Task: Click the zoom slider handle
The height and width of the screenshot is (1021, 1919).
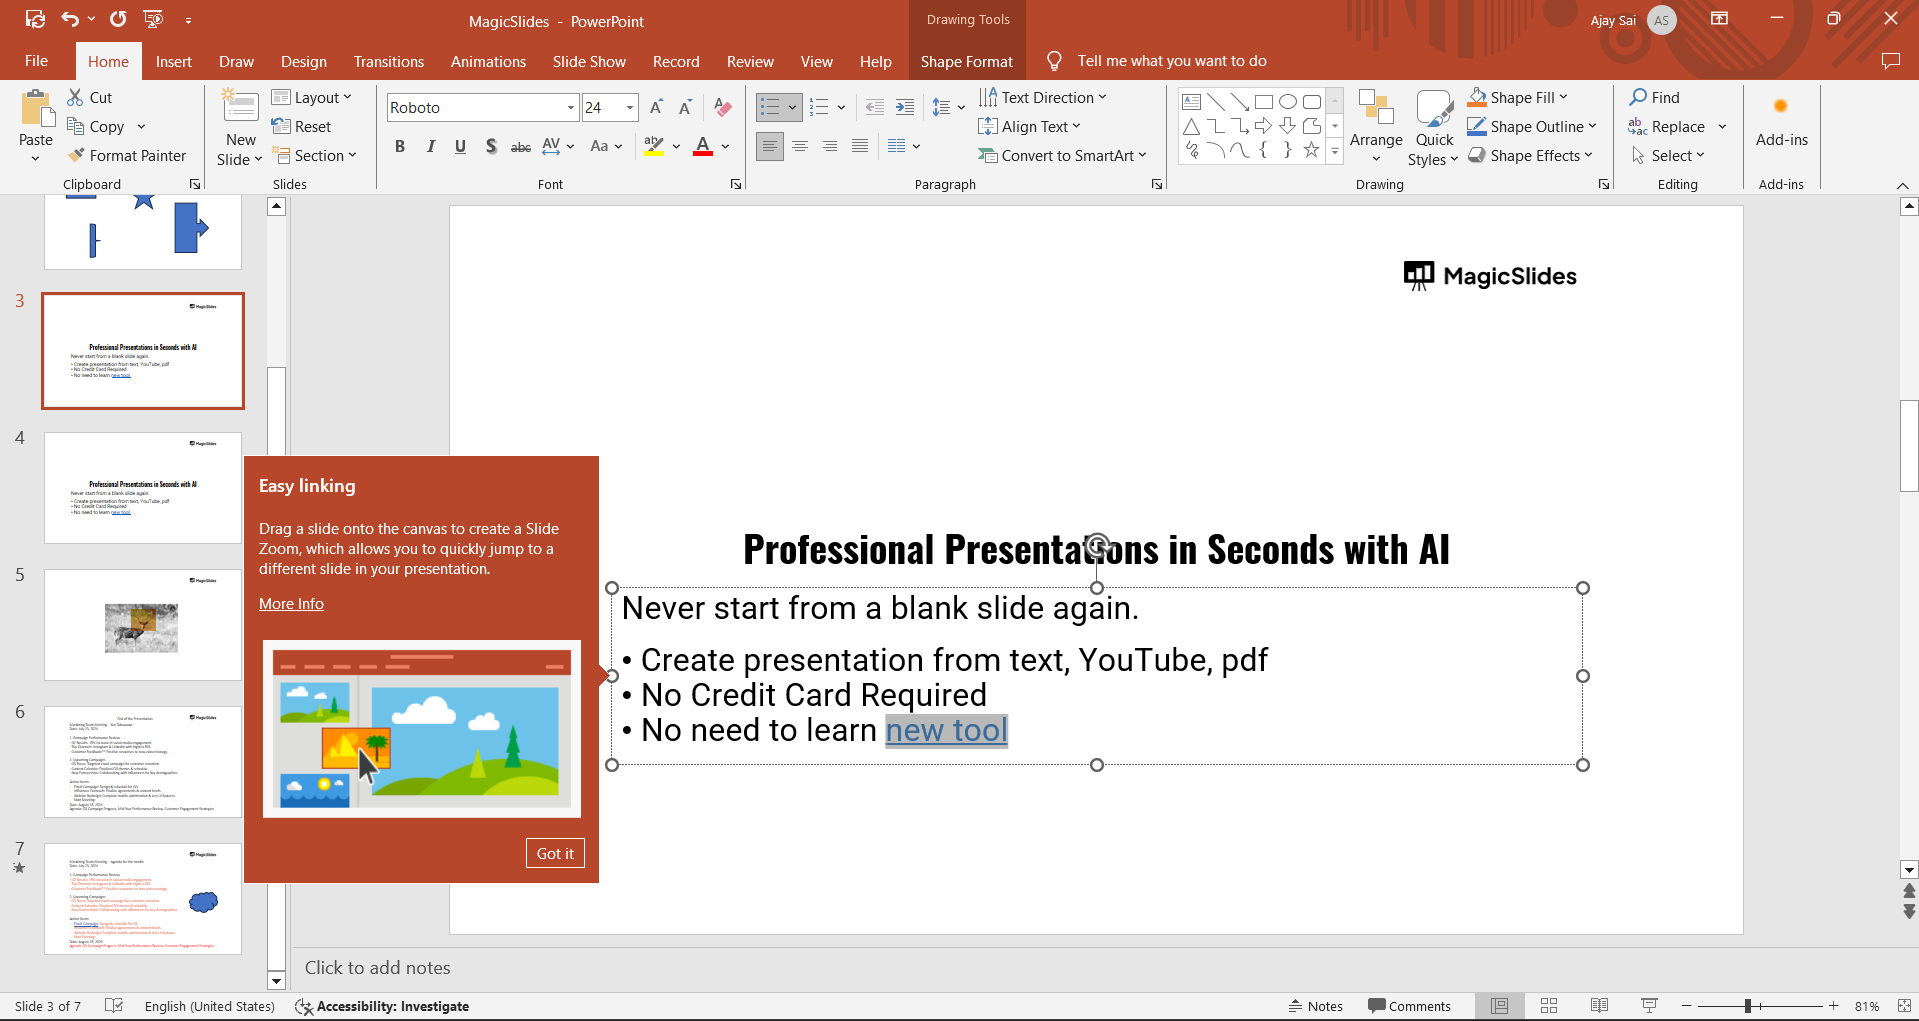Action: (x=1748, y=1006)
